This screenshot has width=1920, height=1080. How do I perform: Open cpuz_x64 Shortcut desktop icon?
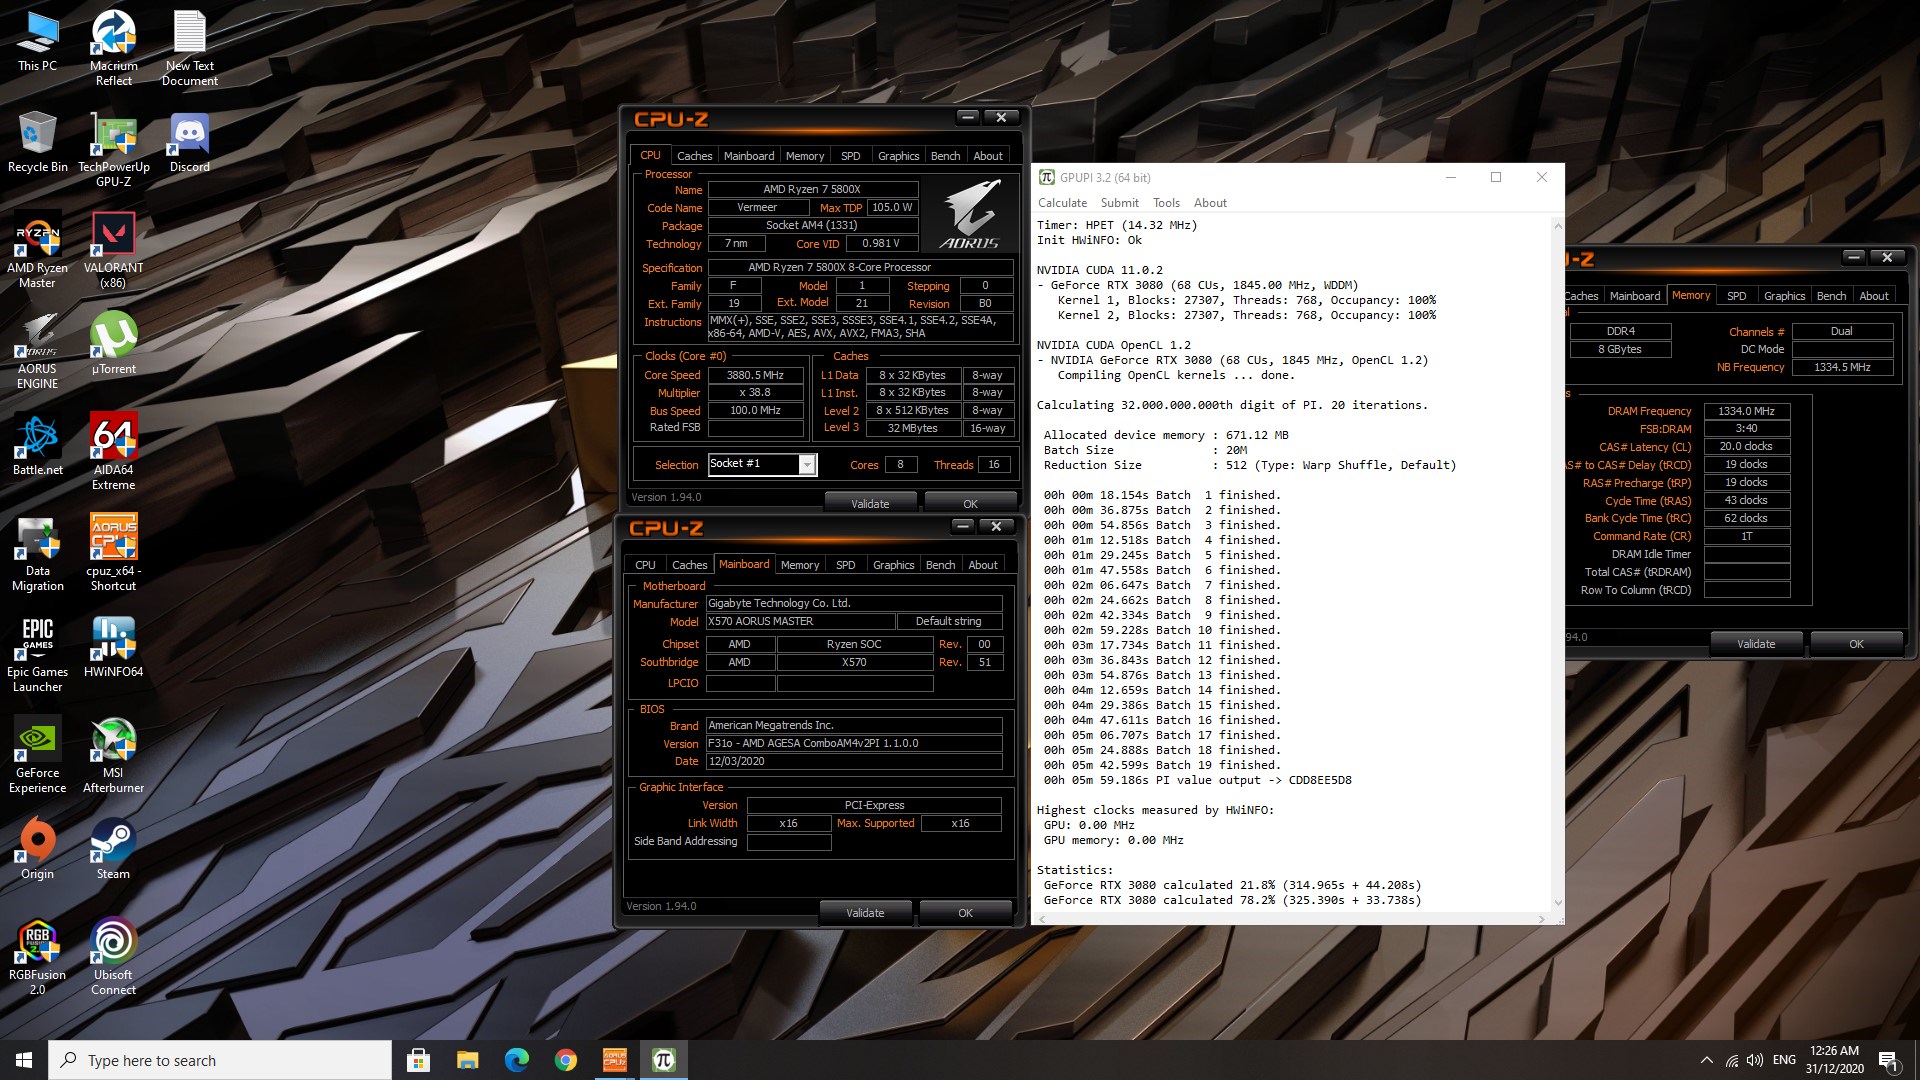click(114, 553)
